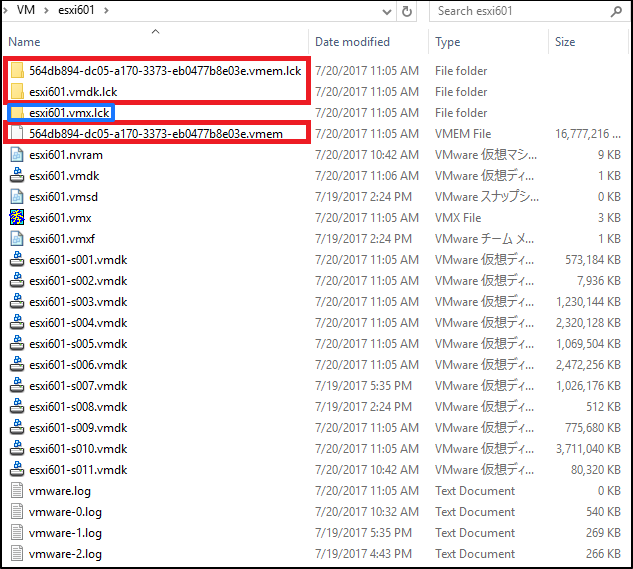Focus the Search esxi601 field
The height and width of the screenshot is (569, 633).
coord(529,11)
